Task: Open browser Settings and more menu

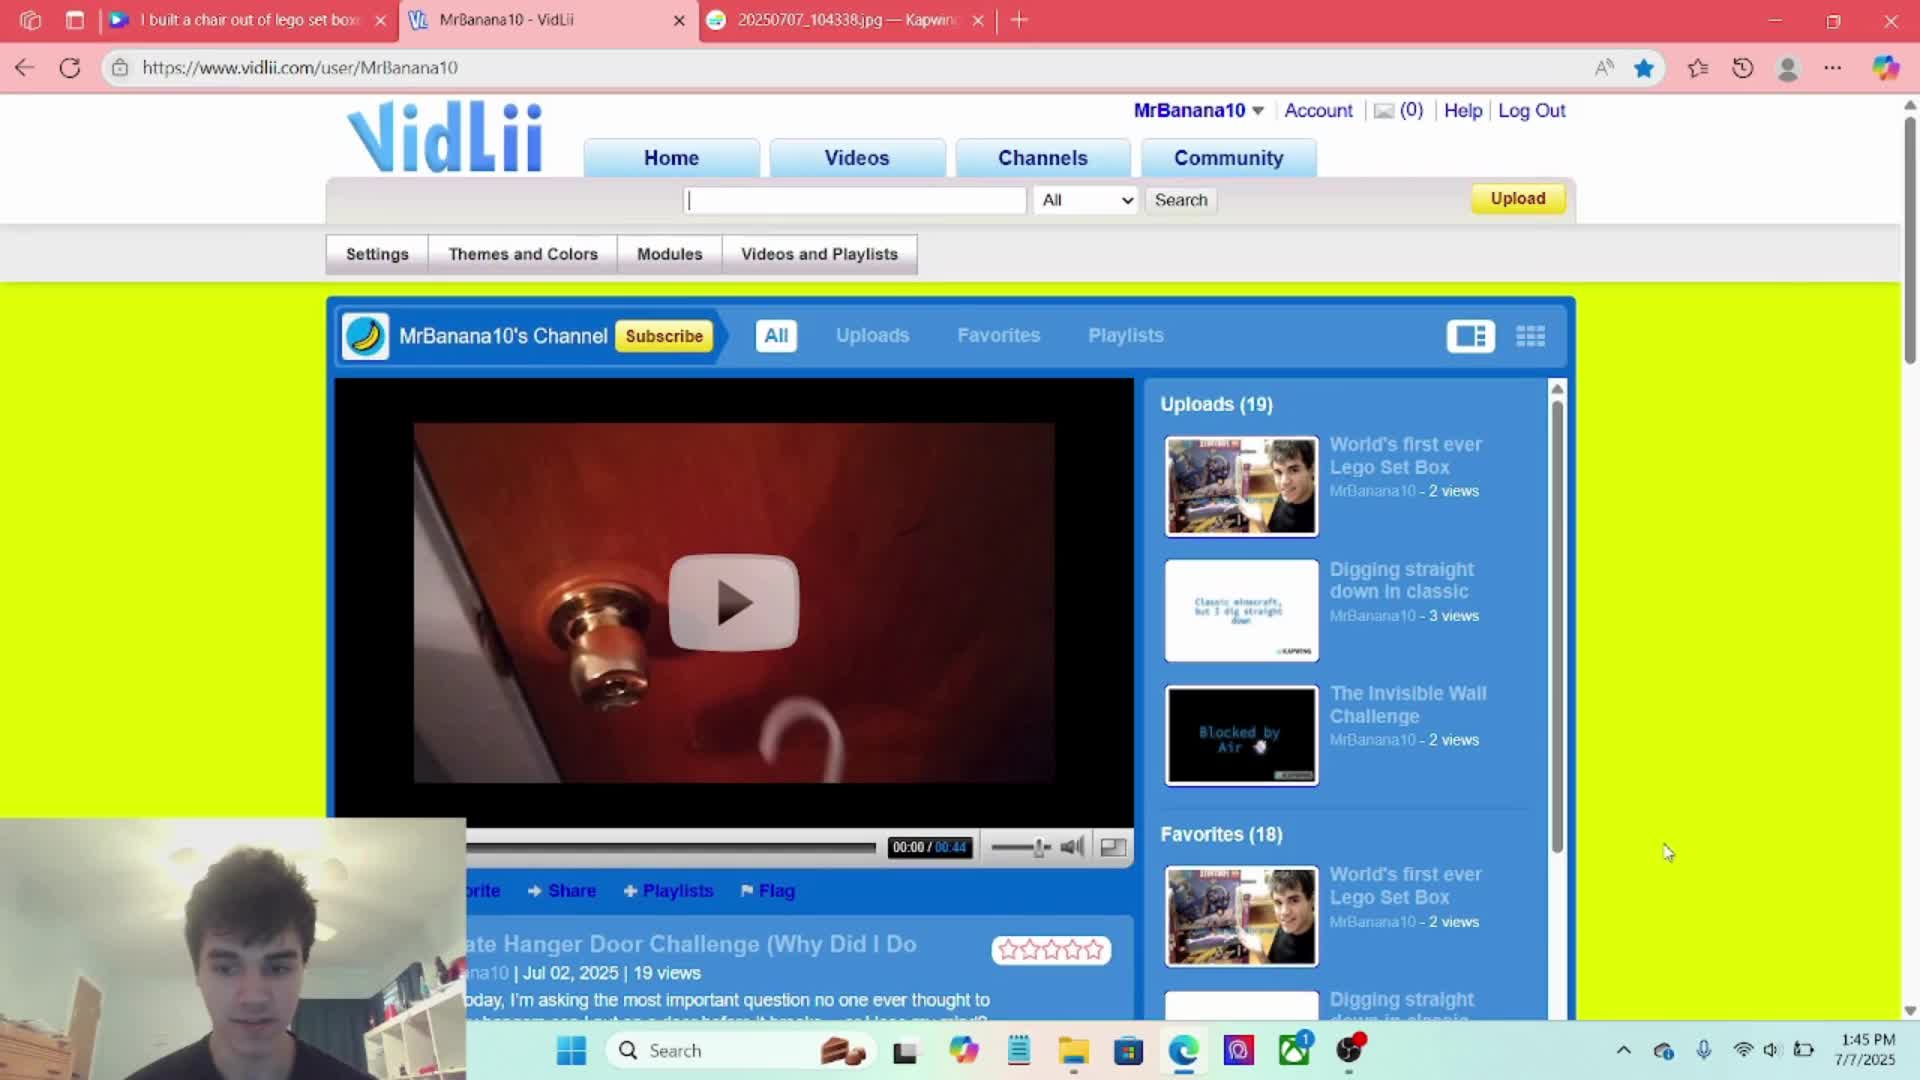Action: click(x=1833, y=68)
